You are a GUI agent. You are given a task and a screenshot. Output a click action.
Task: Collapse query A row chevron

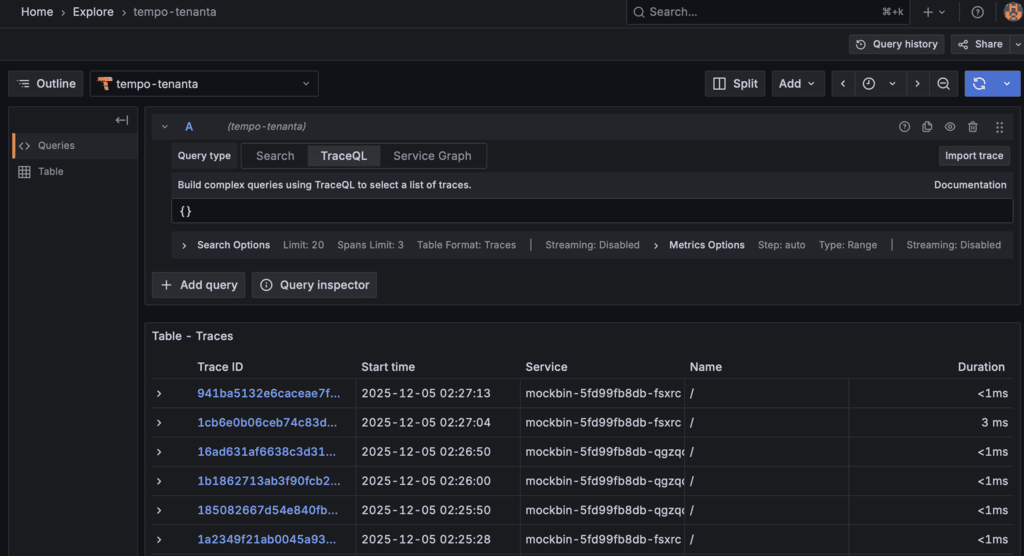point(165,127)
